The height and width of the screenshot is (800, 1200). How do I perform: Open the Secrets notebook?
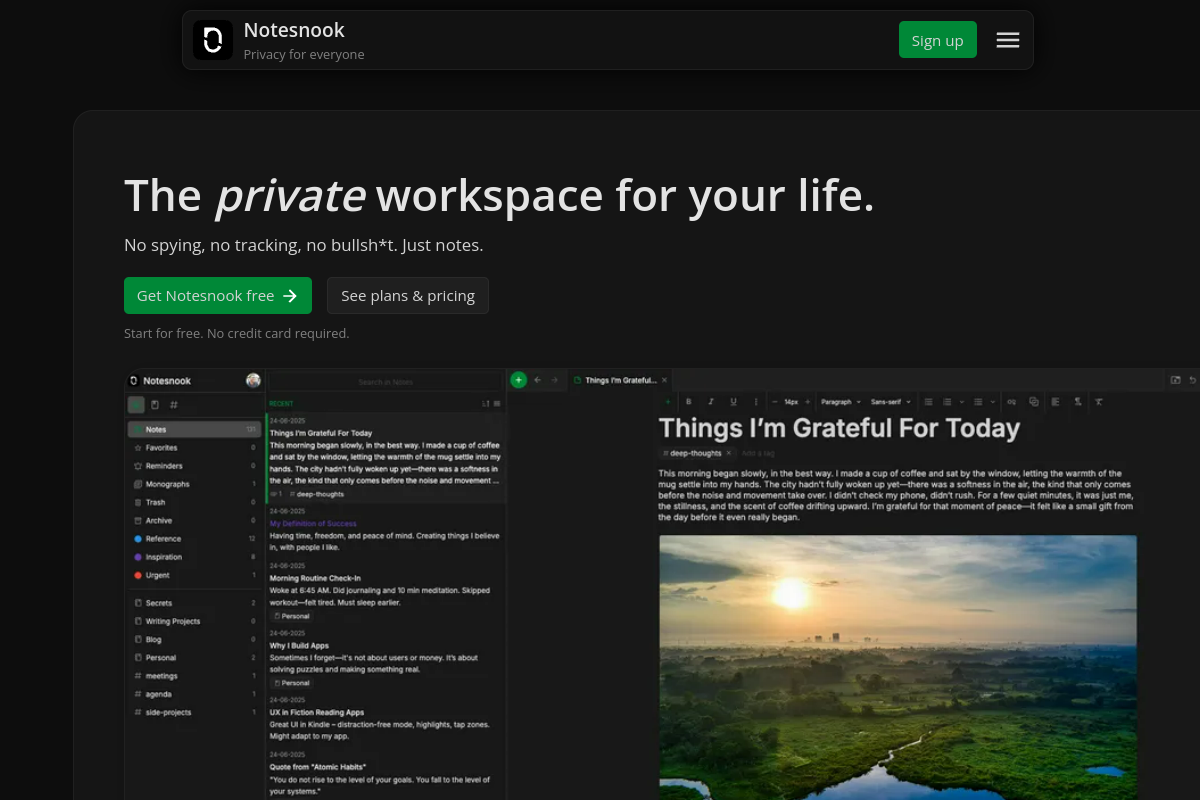click(x=194, y=603)
